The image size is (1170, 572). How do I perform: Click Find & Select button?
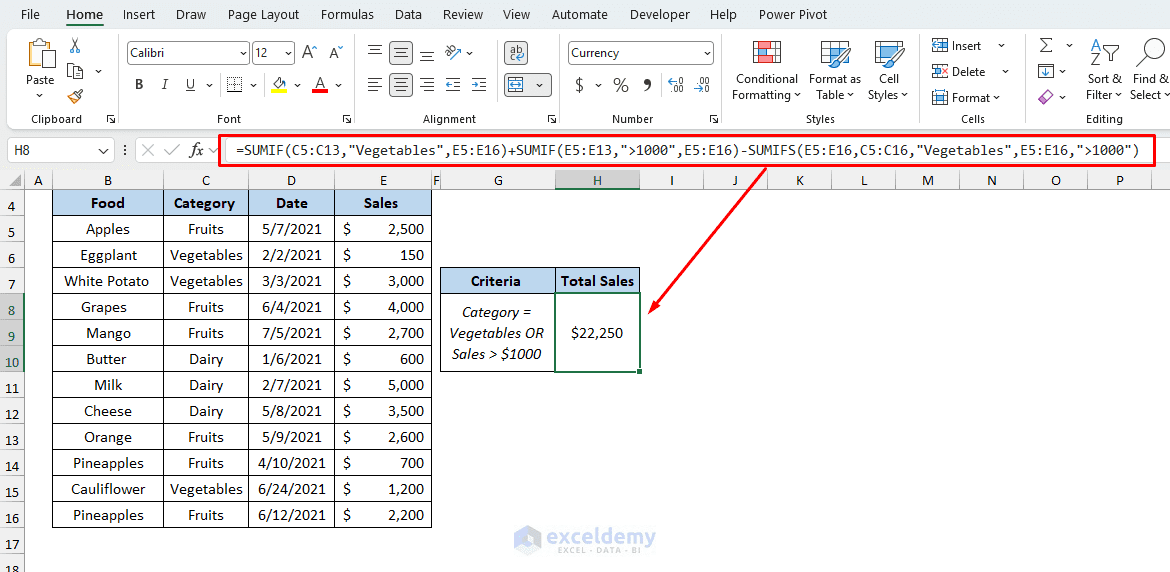[x=1149, y=70]
